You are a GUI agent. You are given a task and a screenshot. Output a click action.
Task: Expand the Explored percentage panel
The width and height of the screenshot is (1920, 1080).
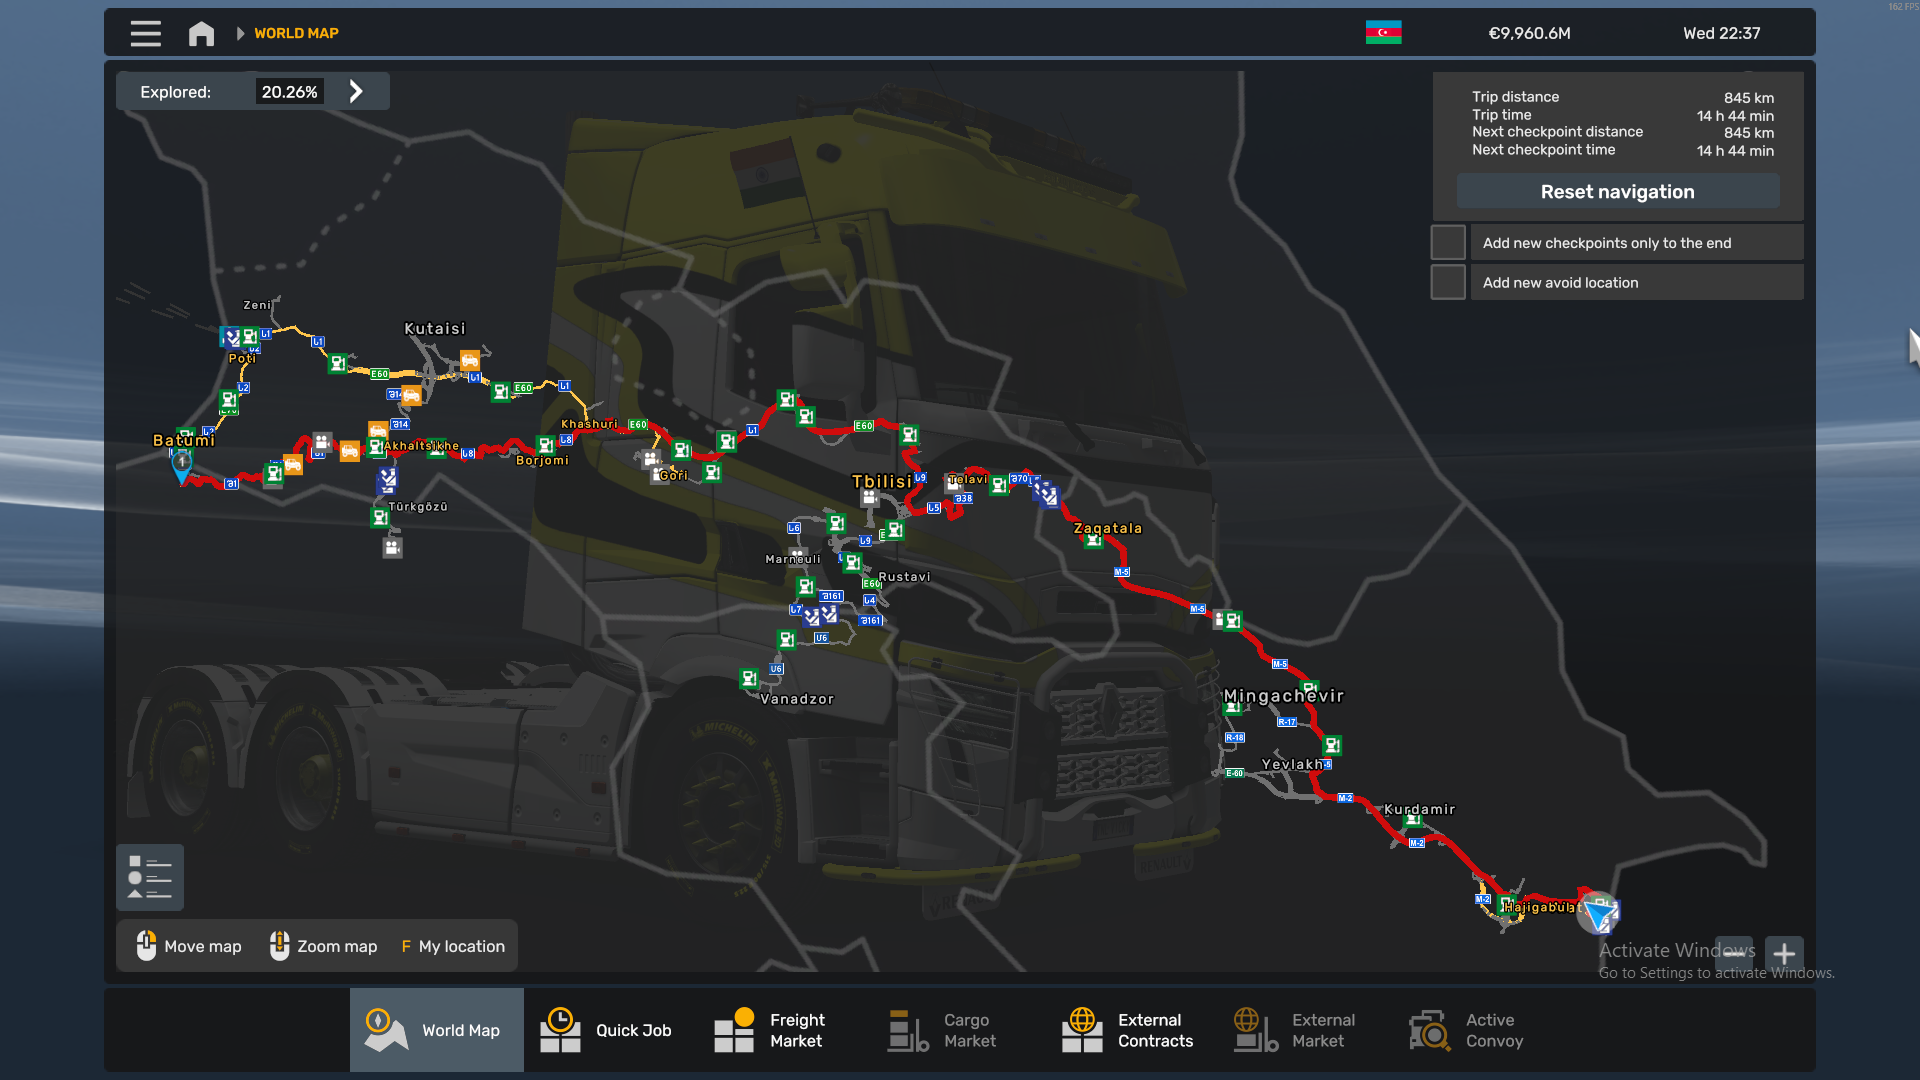tap(356, 92)
